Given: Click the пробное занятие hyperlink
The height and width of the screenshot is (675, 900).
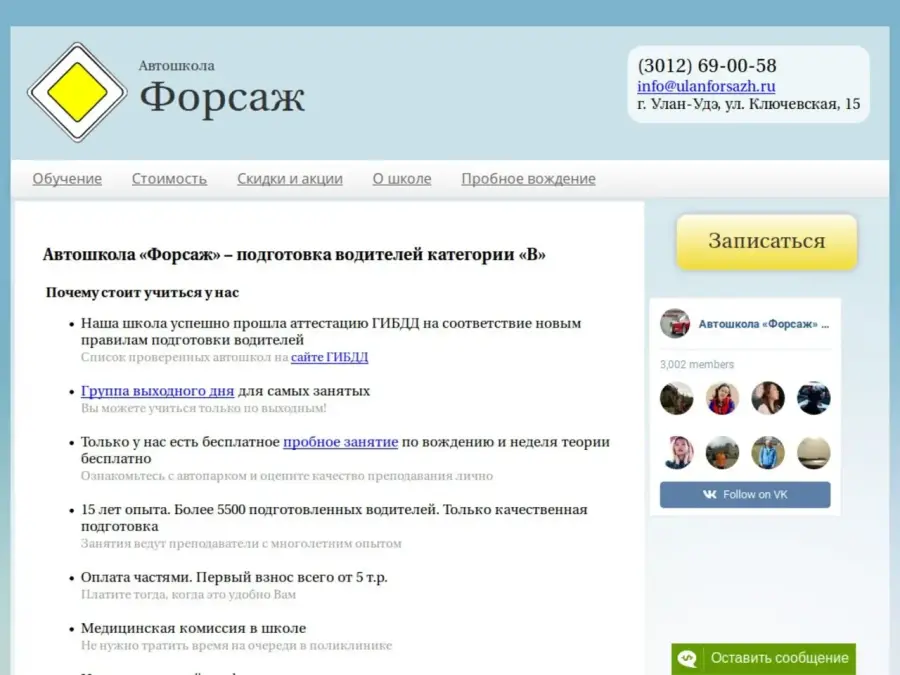Looking at the screenshot, I should (340, 442).
